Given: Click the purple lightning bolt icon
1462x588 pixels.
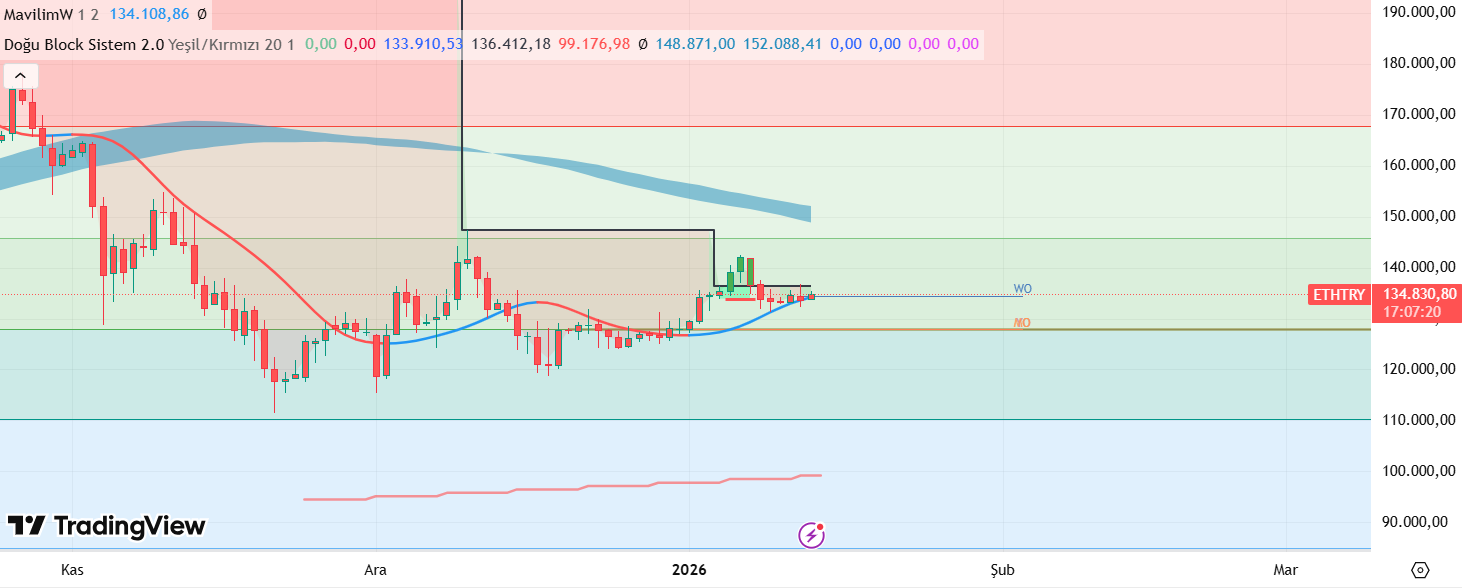Looking at the screenshot, I should (811, 536).
